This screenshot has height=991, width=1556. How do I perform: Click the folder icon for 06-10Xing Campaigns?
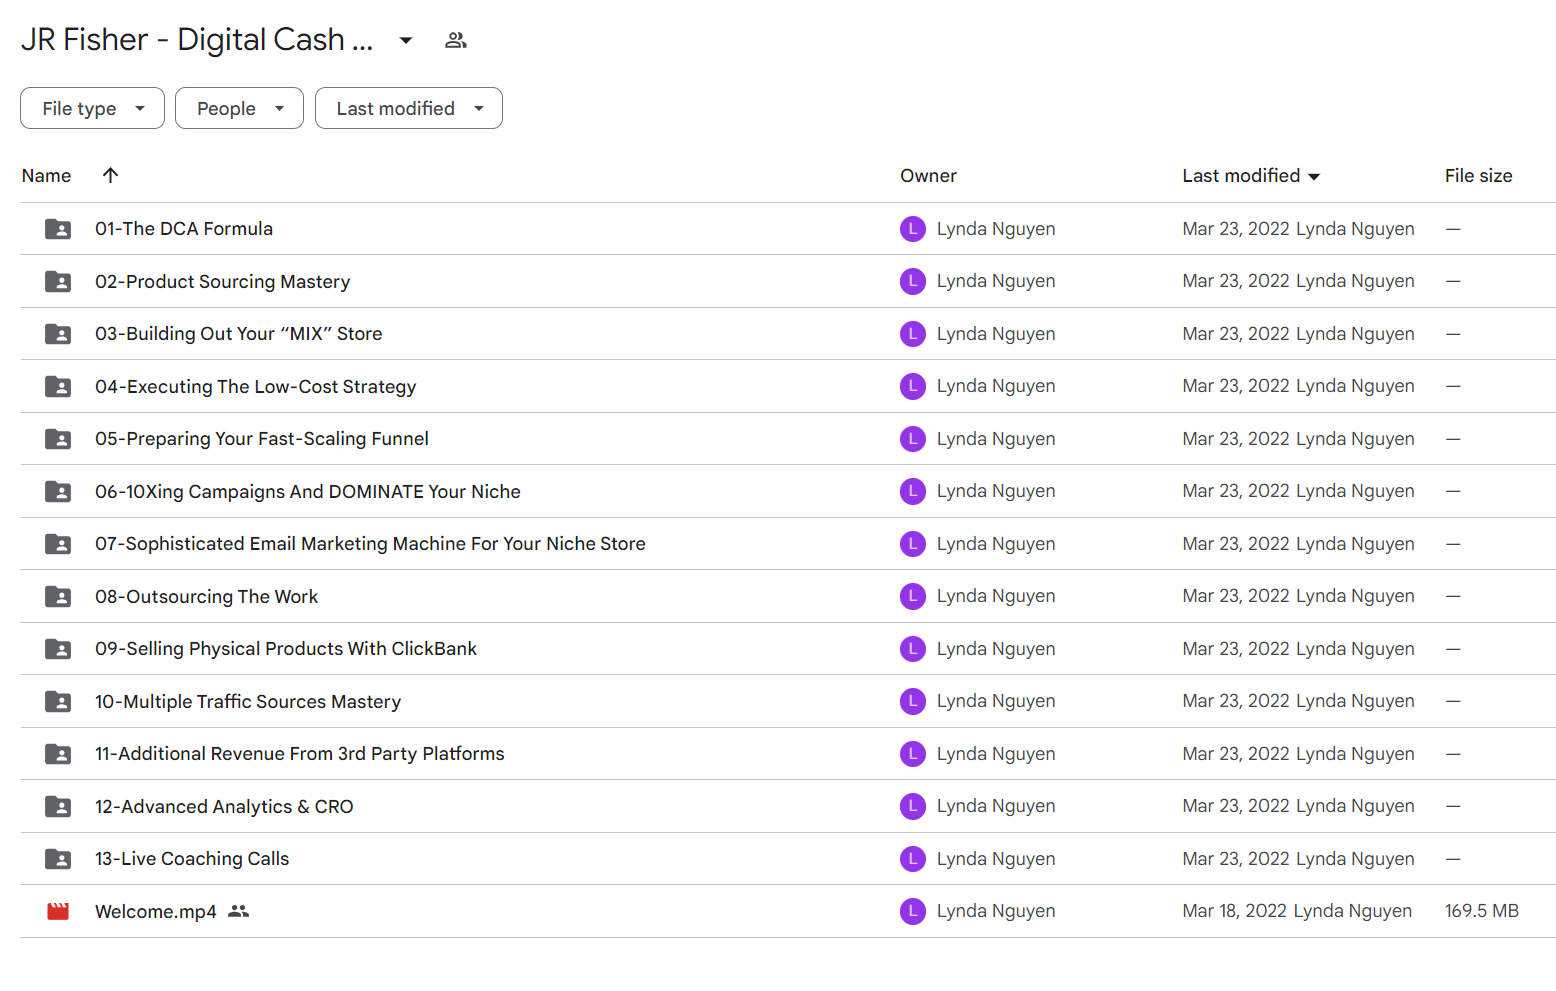[58, 492]
